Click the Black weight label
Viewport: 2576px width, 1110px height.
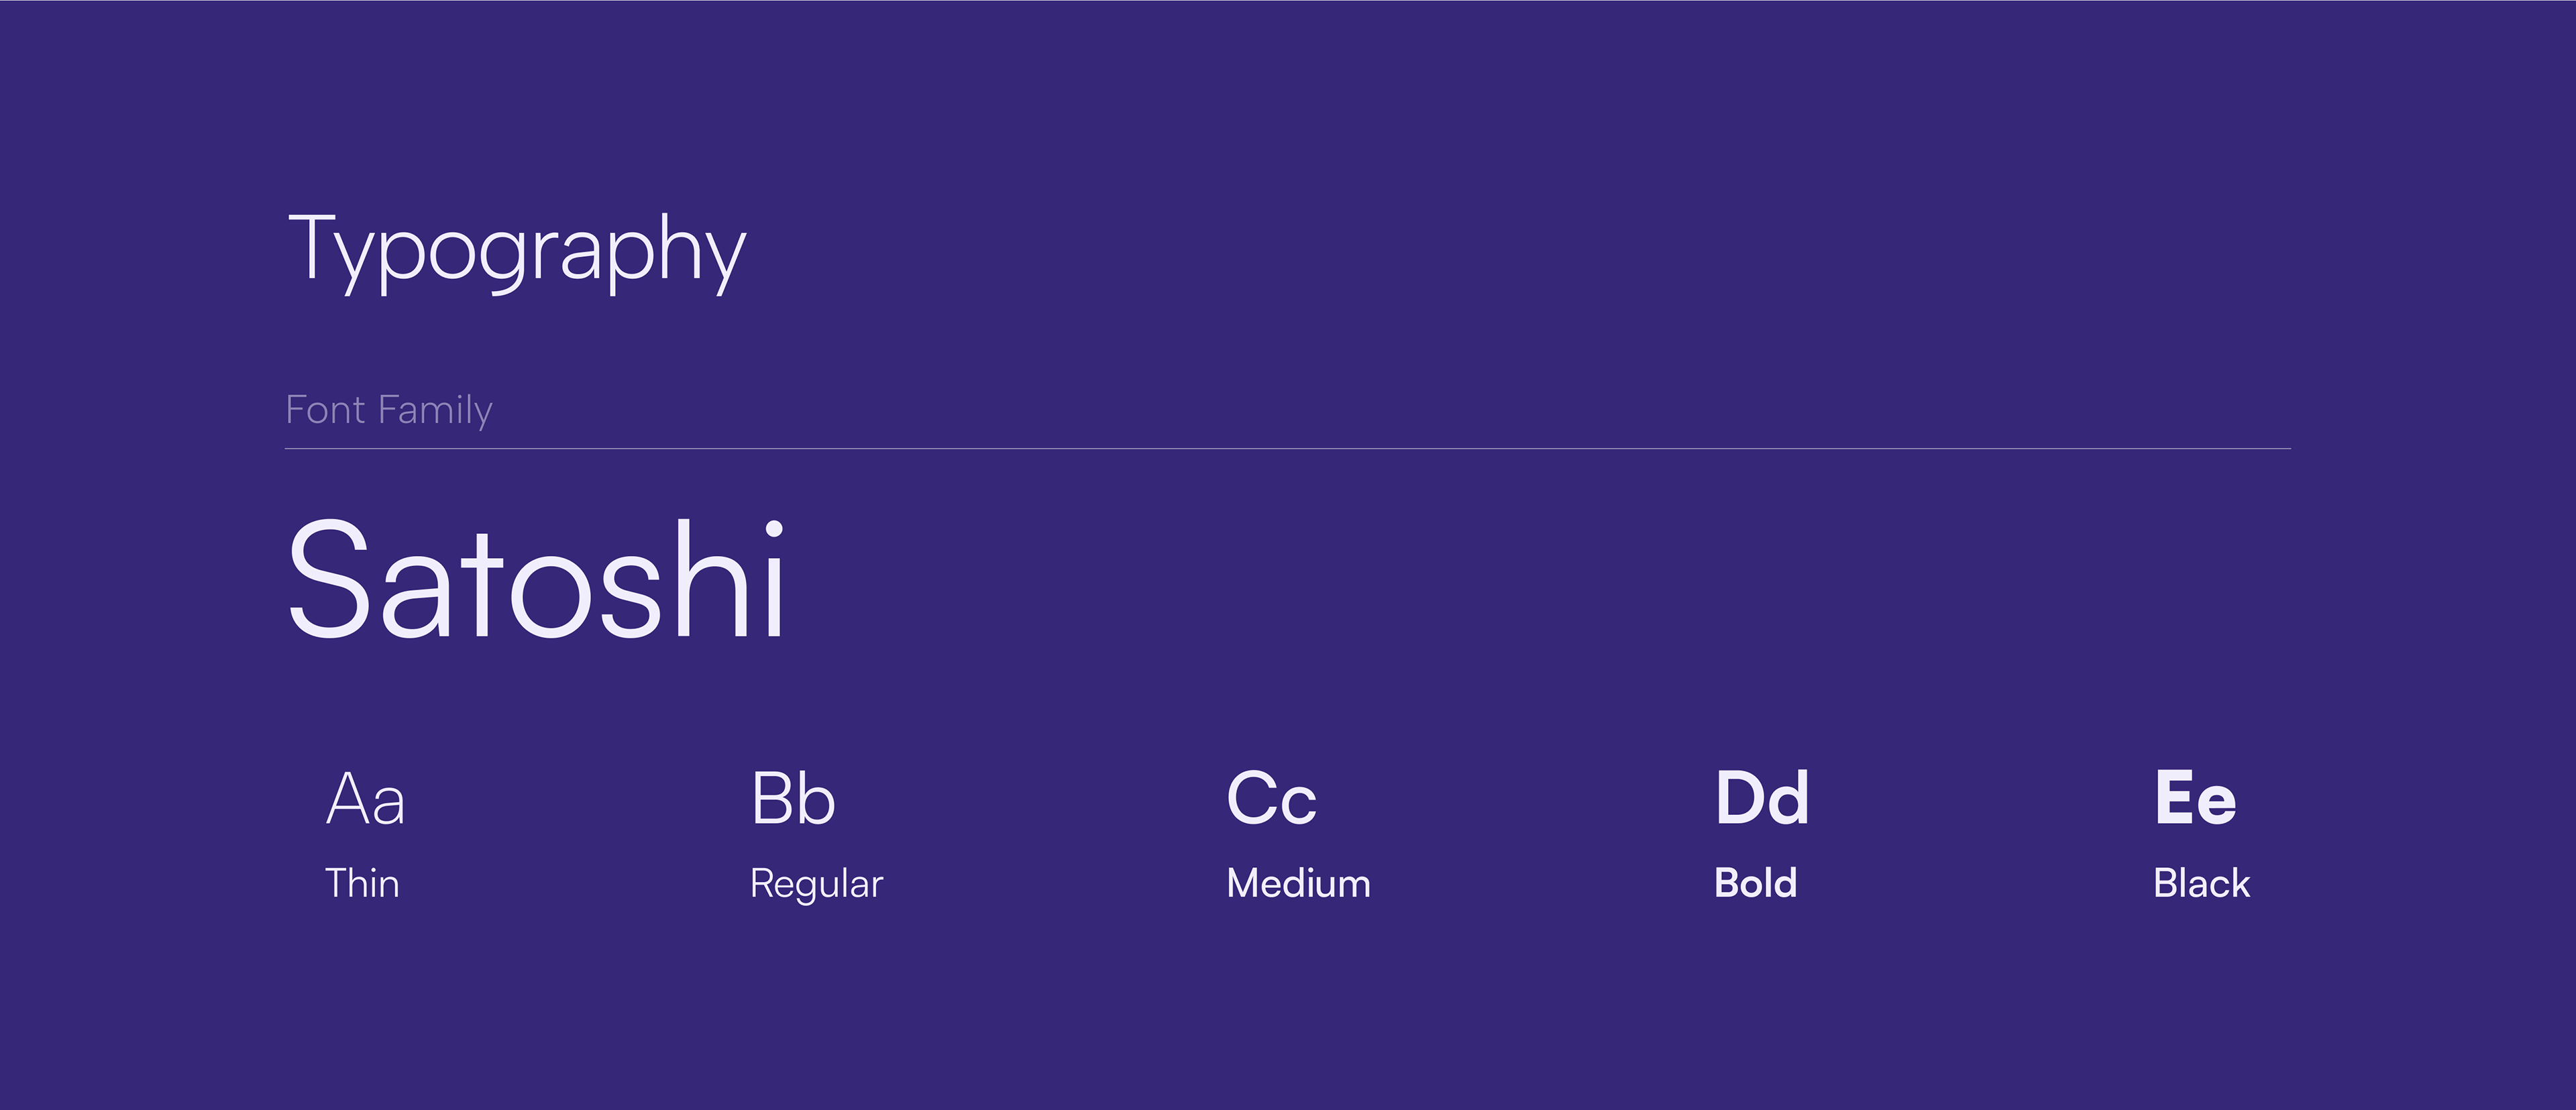[2202, 884]
